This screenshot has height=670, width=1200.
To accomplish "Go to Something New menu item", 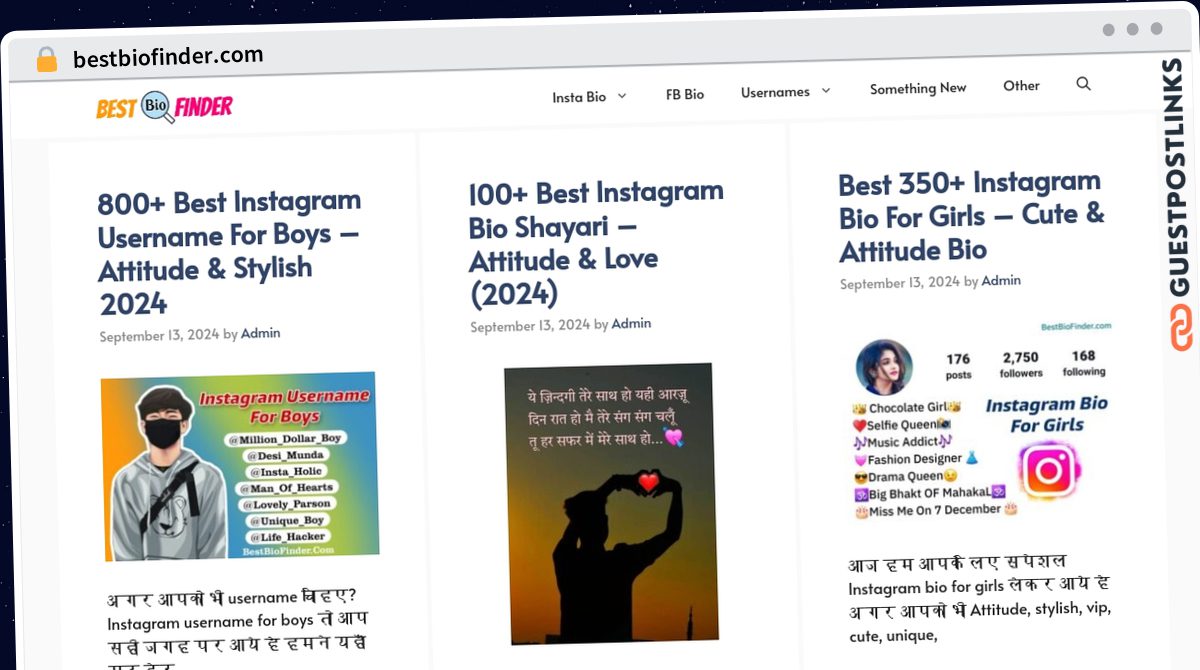I will click(x=918, y=88).
